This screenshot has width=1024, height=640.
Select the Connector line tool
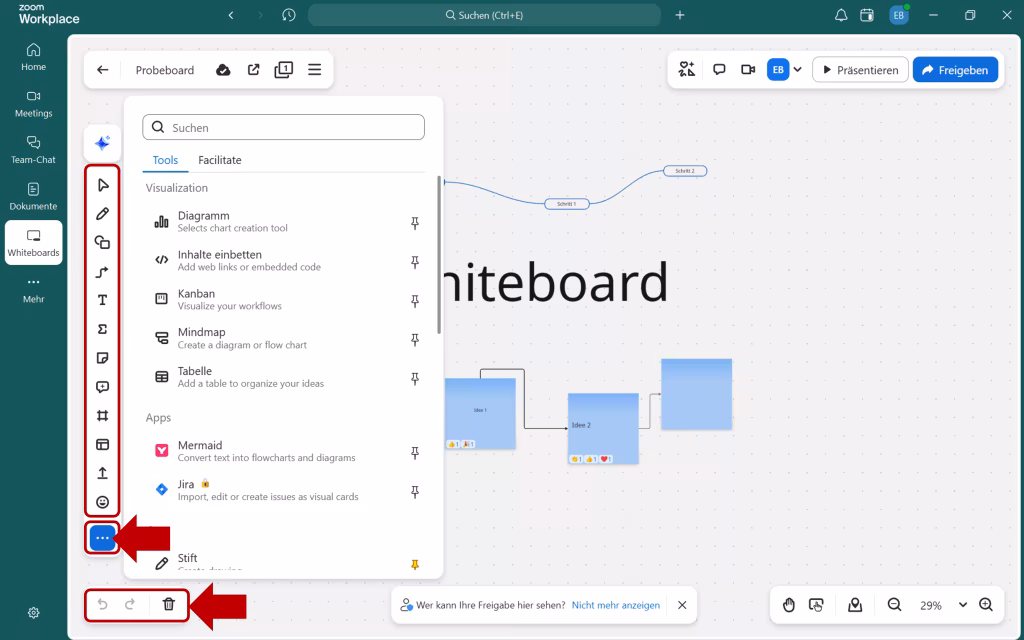pos(103,271)
